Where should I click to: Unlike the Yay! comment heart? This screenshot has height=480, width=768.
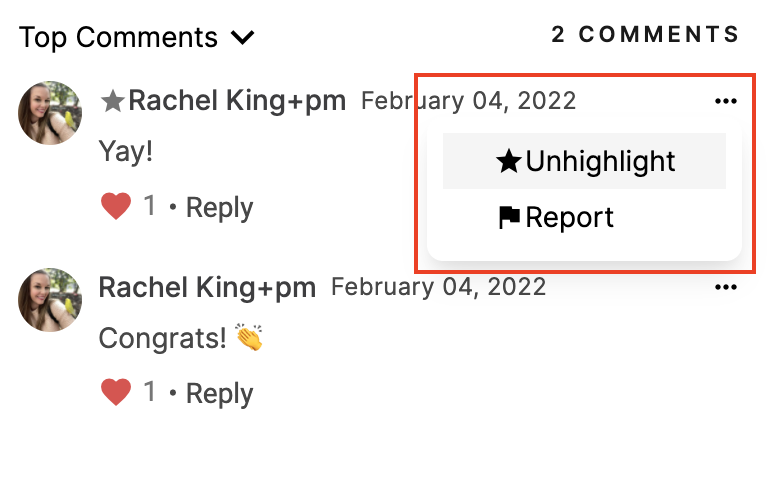click(116, 206)
